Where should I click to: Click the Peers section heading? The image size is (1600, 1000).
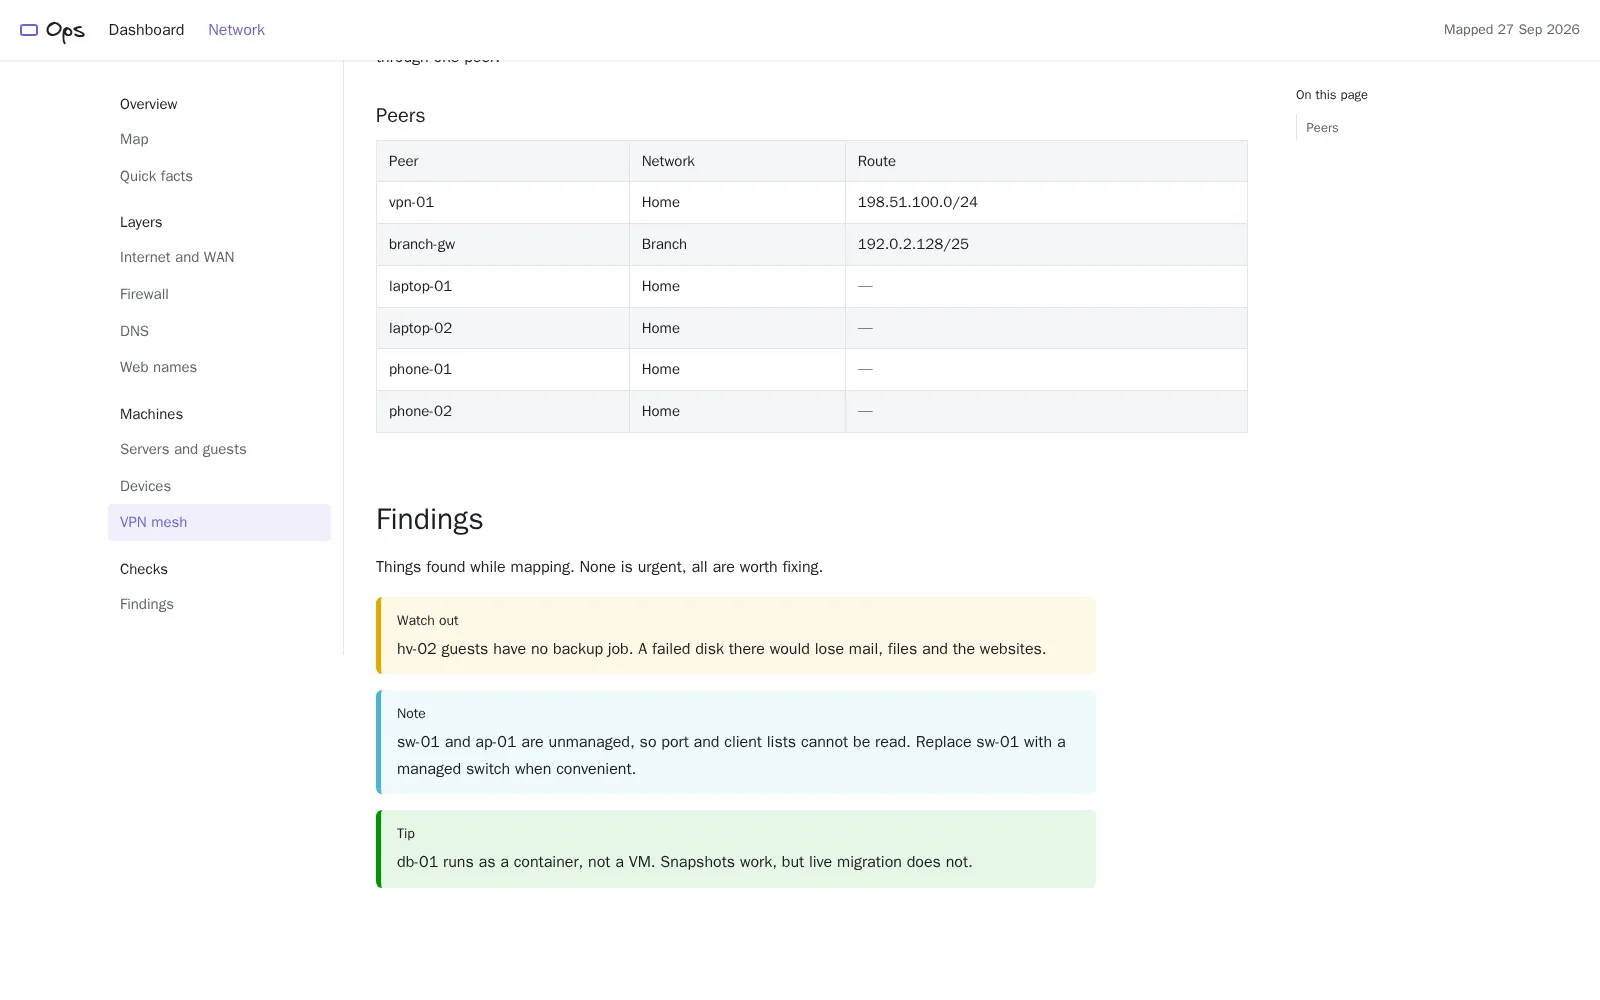tap(400, 115)
